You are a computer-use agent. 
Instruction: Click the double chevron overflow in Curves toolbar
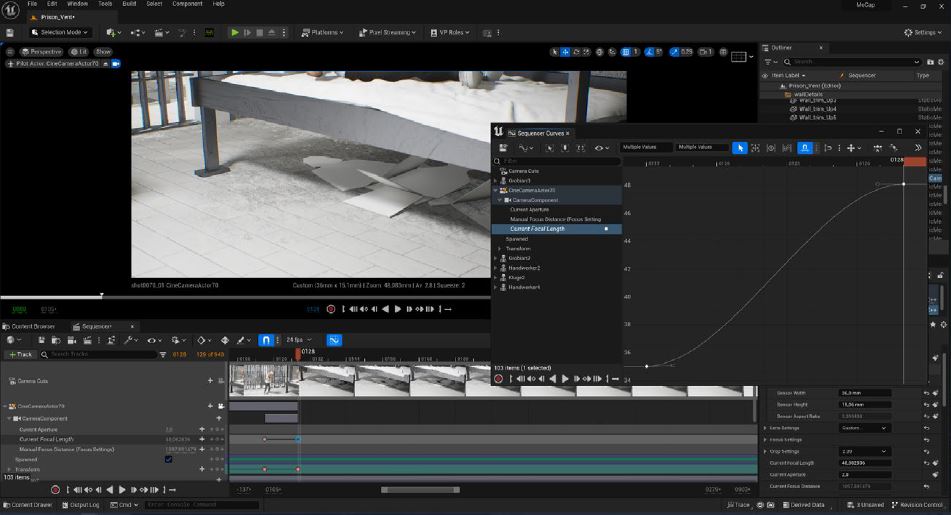click(x=918, y=148)
